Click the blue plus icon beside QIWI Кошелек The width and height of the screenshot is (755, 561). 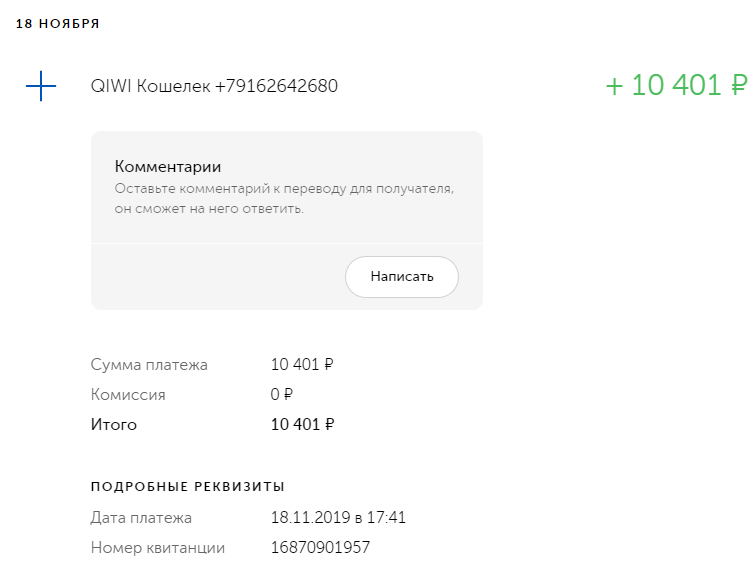(41, 86)
